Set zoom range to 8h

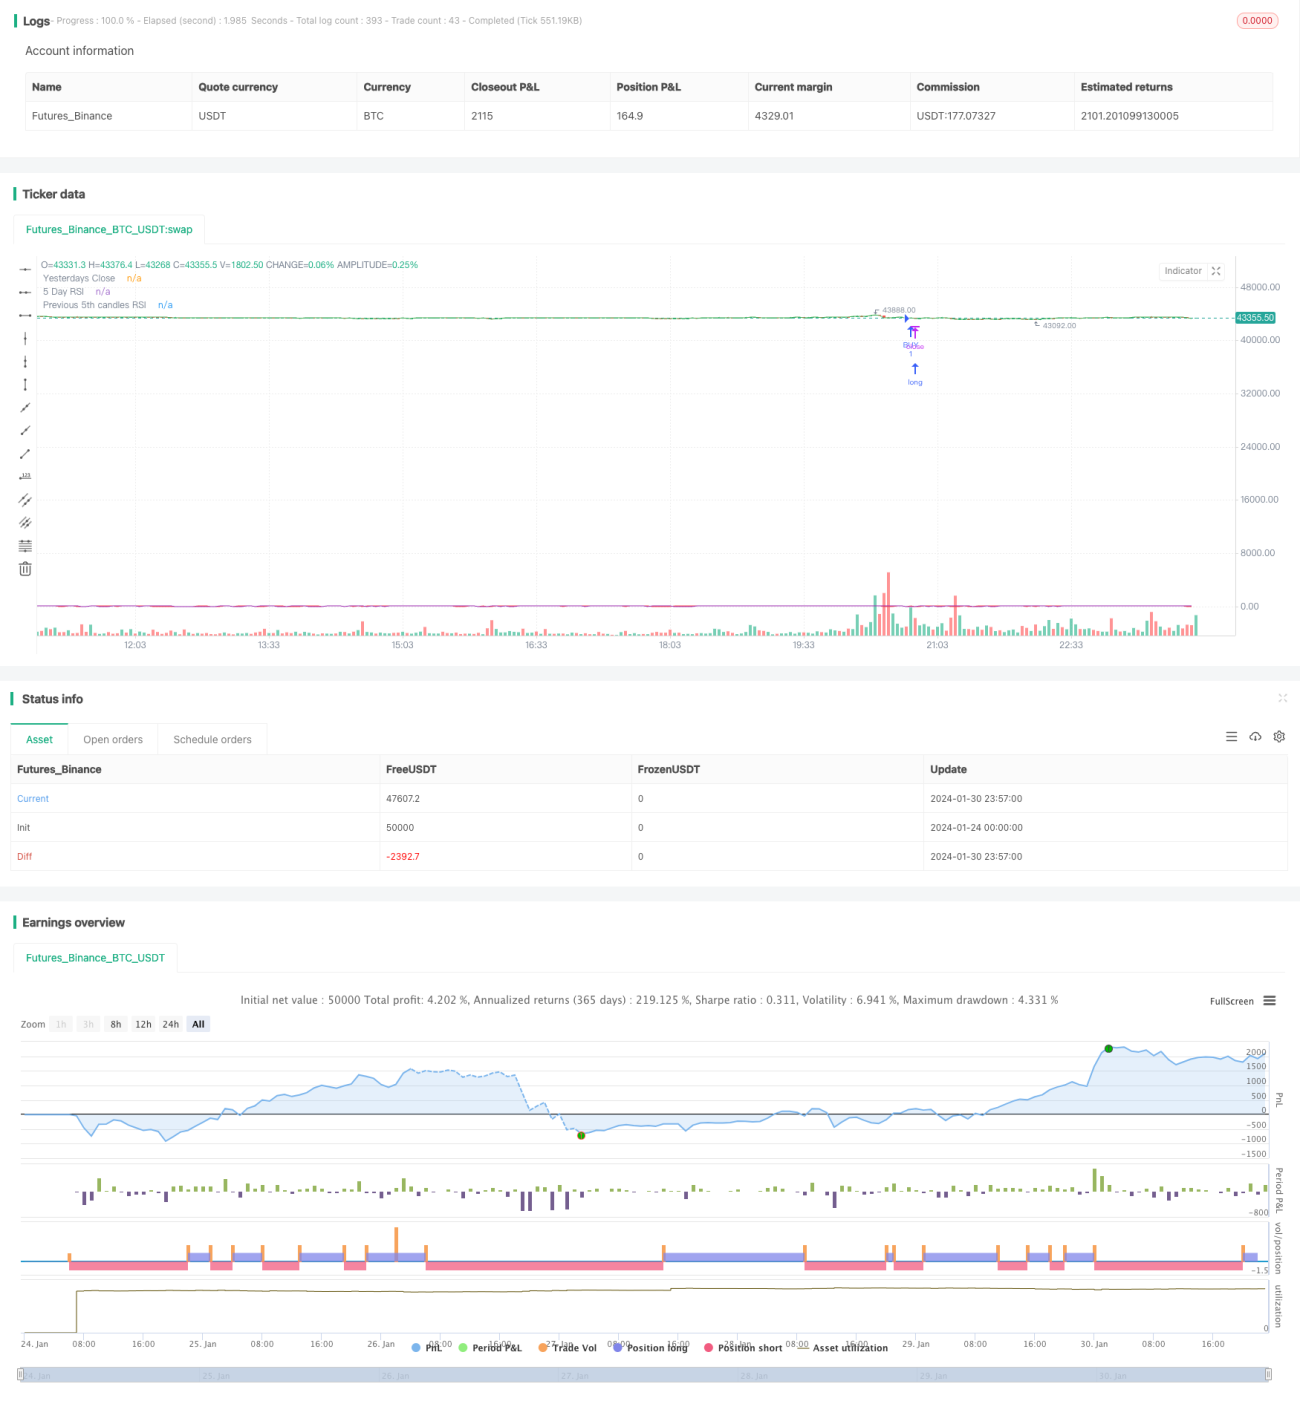(116, 1024)
